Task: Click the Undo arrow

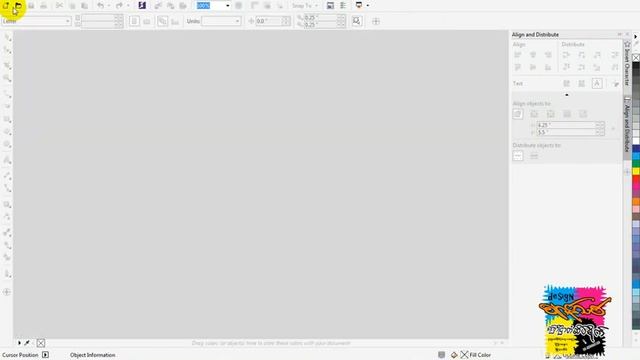Action: click(x=100, y=5)
